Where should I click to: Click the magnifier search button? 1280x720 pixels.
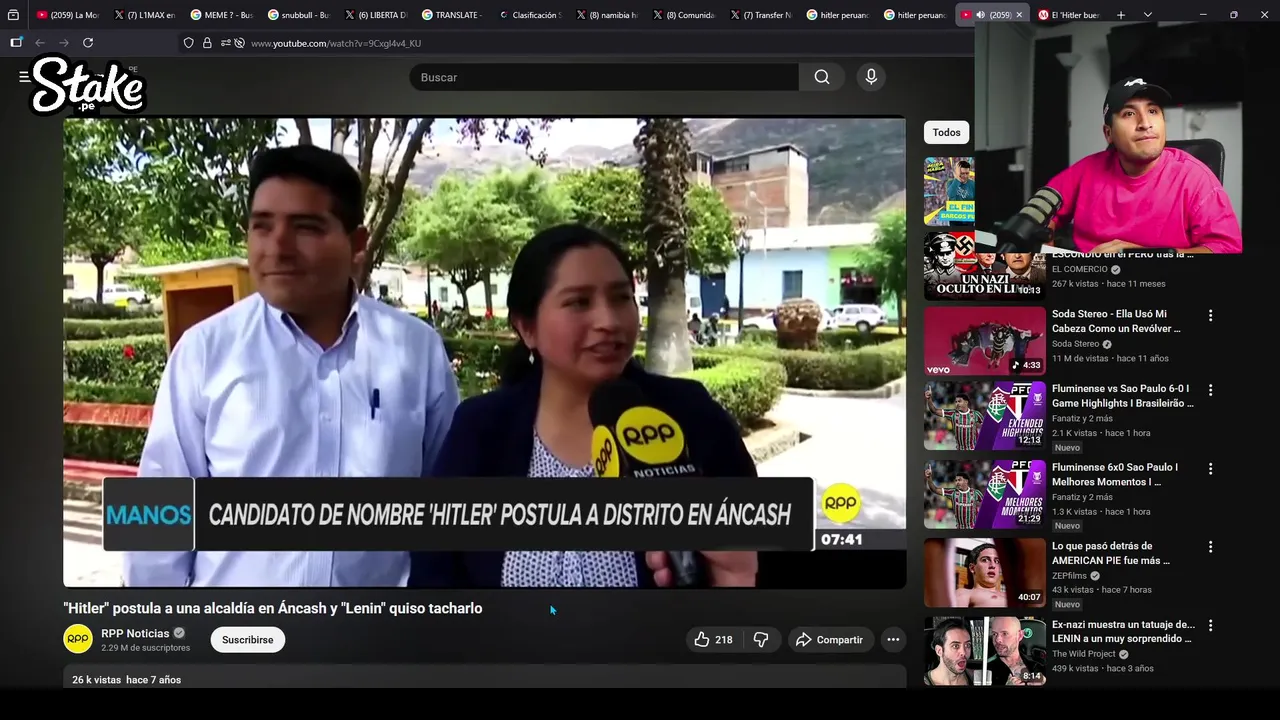(x=822, y=77)
